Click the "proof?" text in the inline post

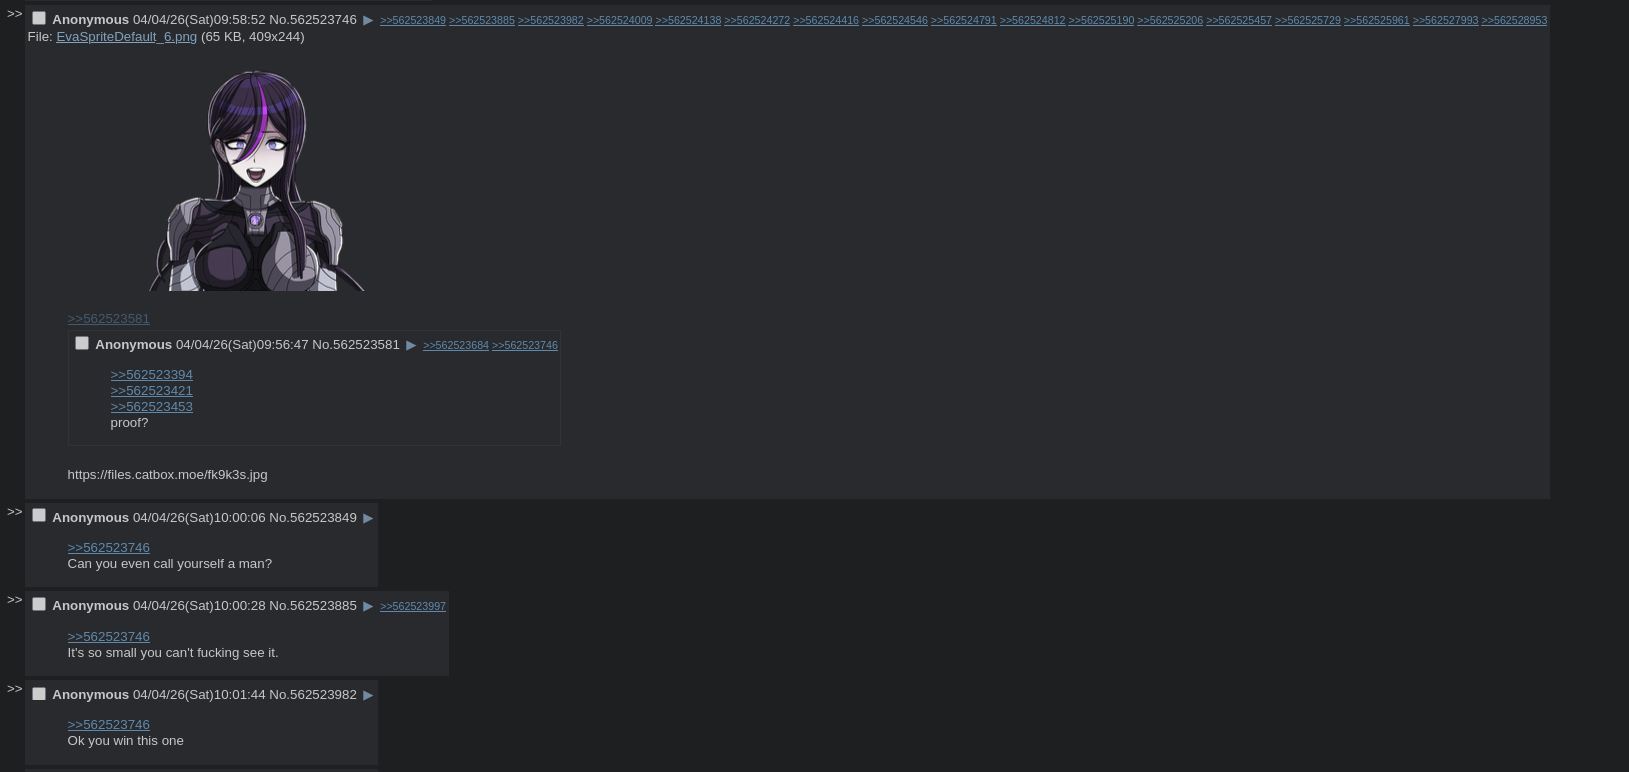click(129, 422)
